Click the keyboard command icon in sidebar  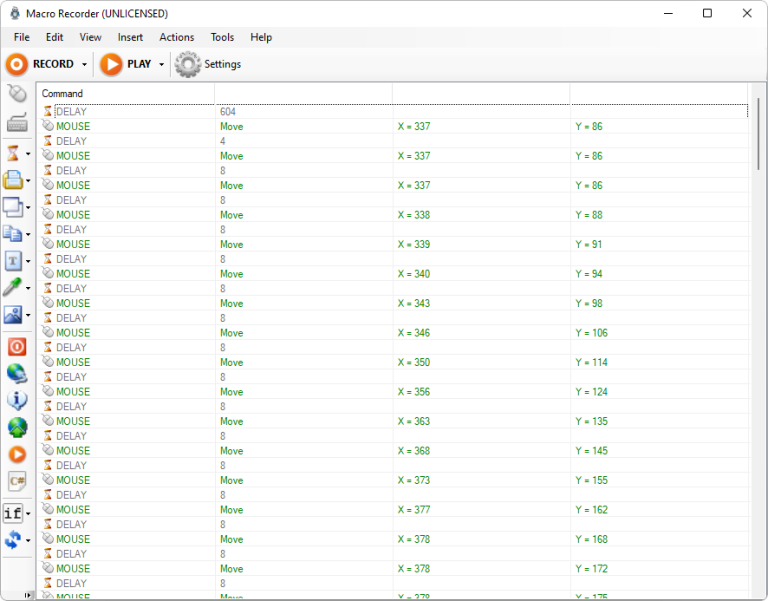pos(16,124)
